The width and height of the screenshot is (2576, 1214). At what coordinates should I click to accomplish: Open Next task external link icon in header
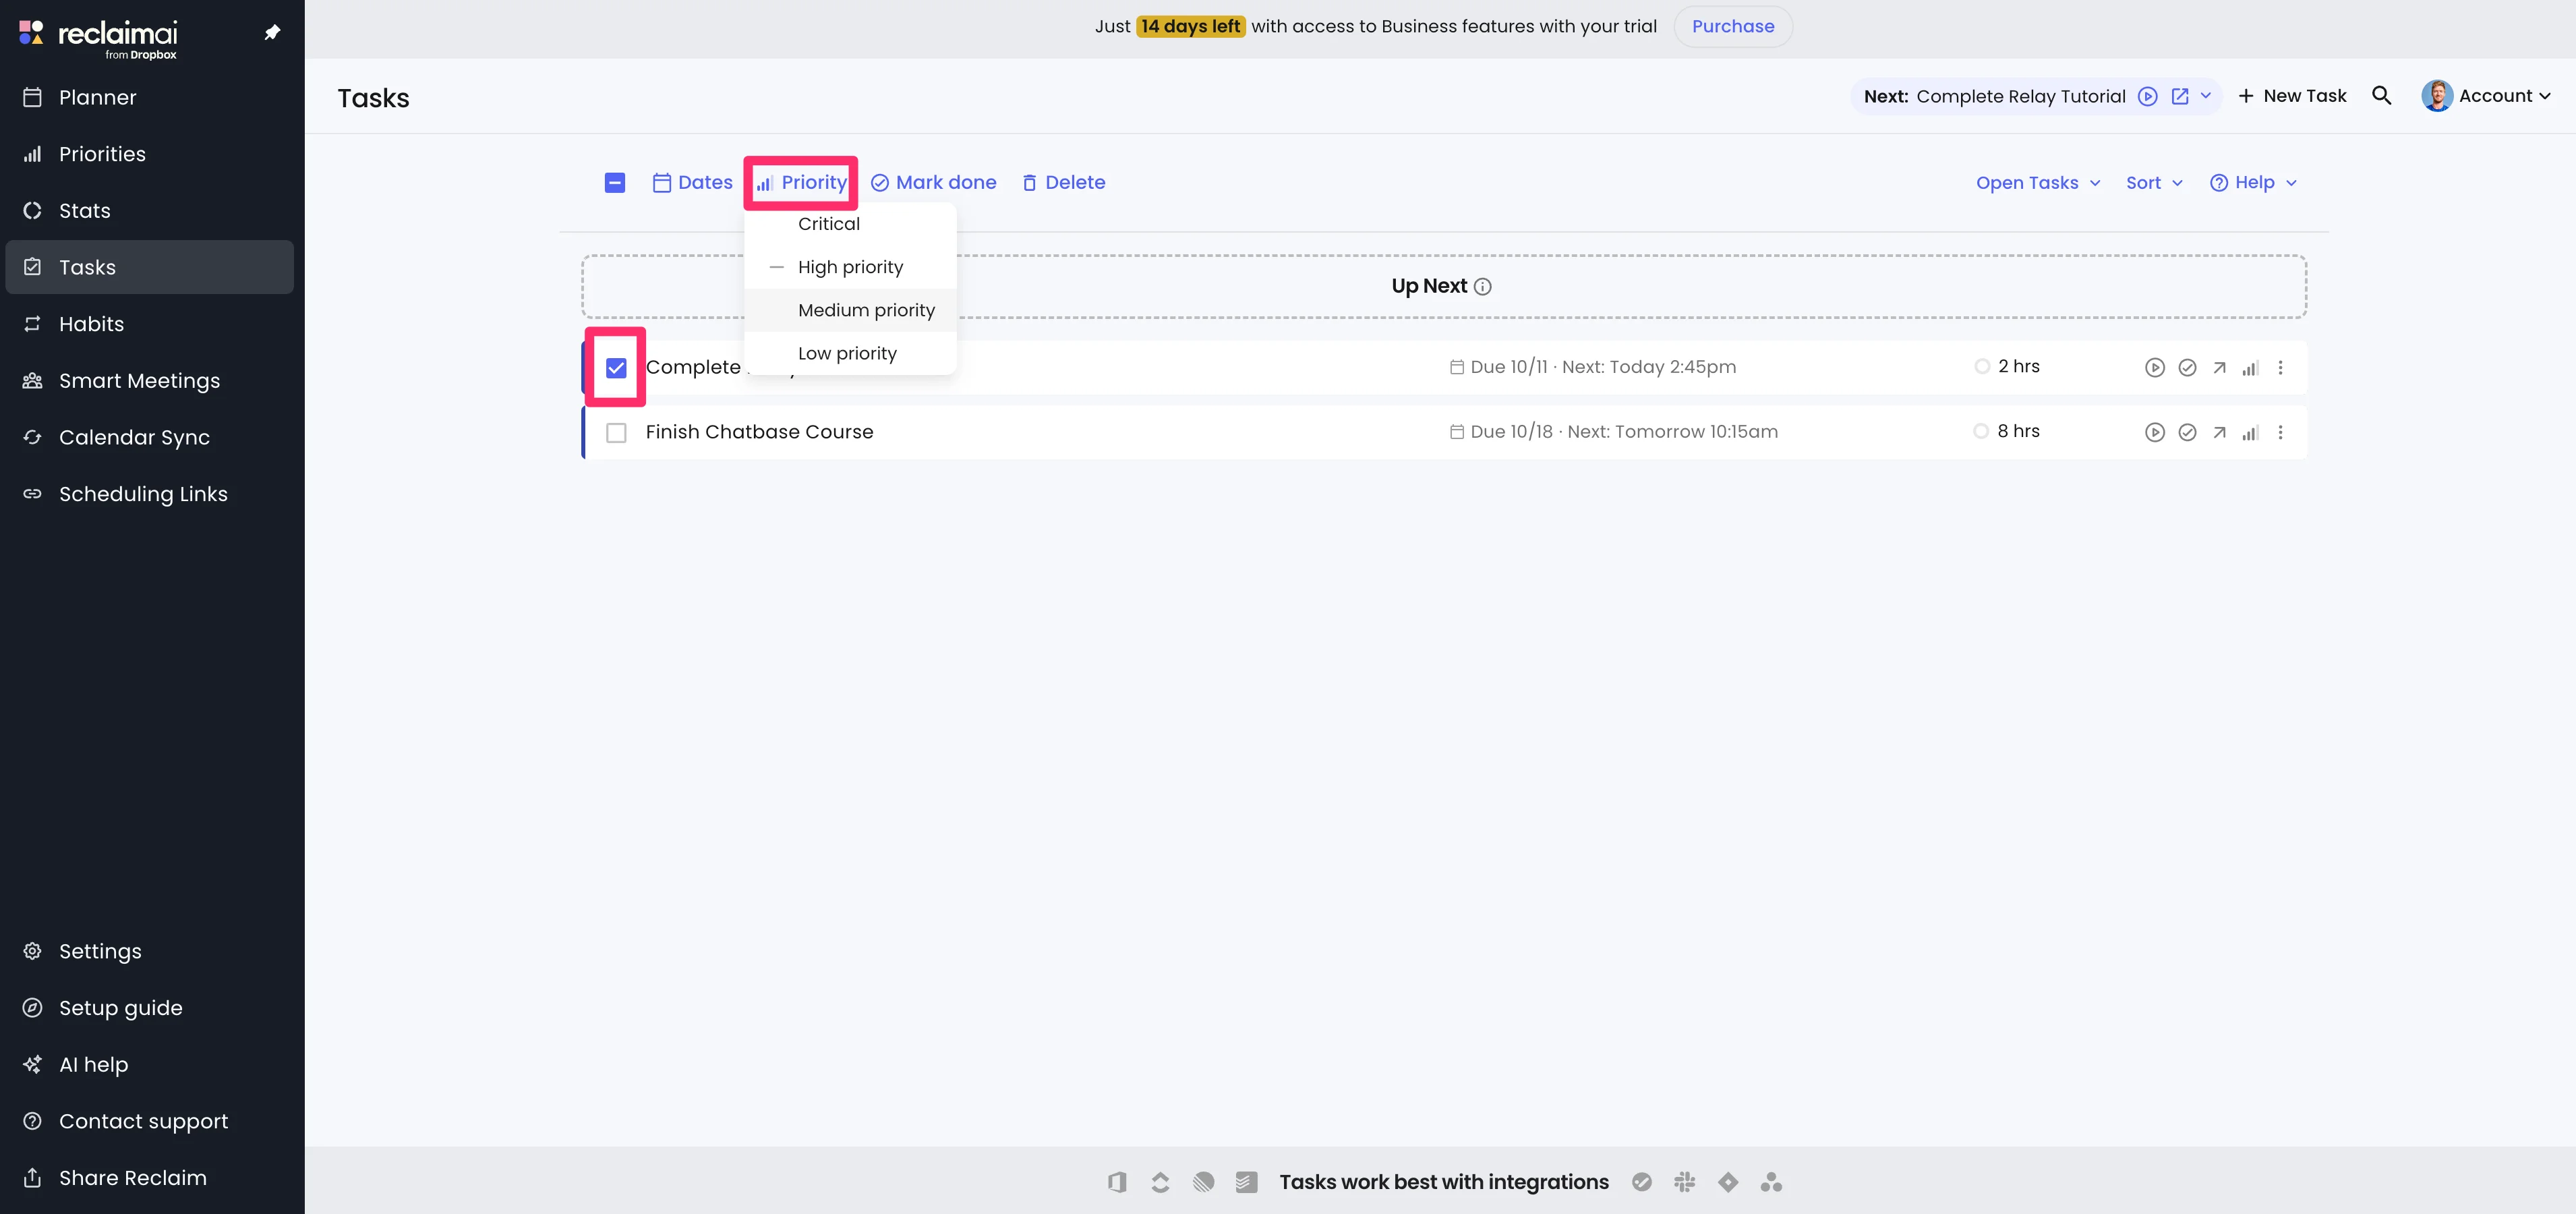tap(2180, 96)
